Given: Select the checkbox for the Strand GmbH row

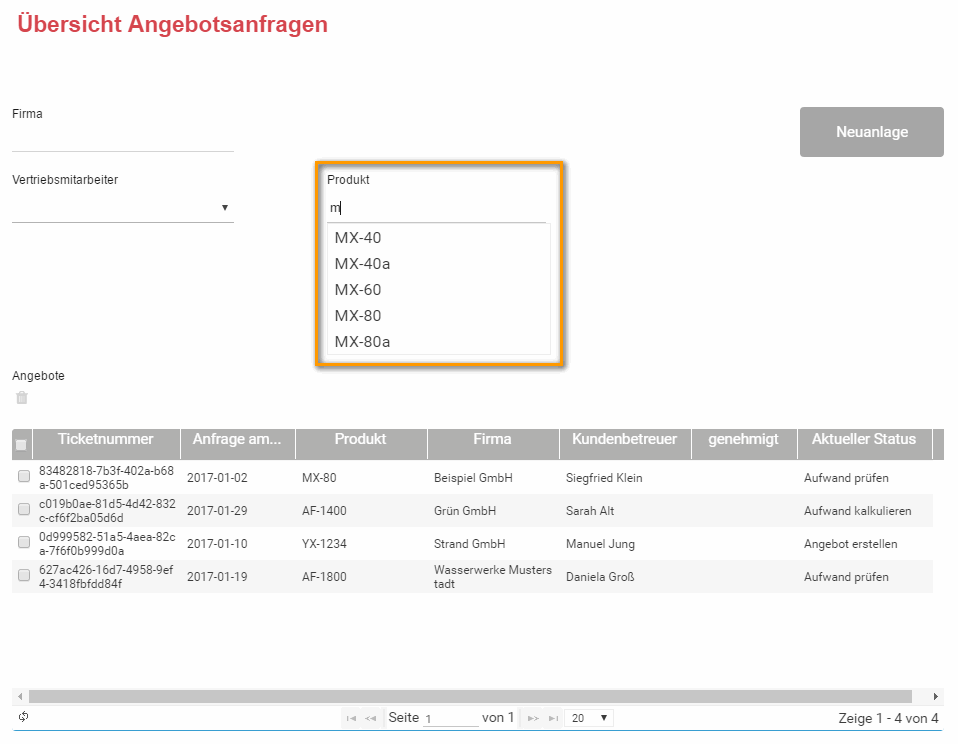Looking at the screenshot, I should click(24, 543).
